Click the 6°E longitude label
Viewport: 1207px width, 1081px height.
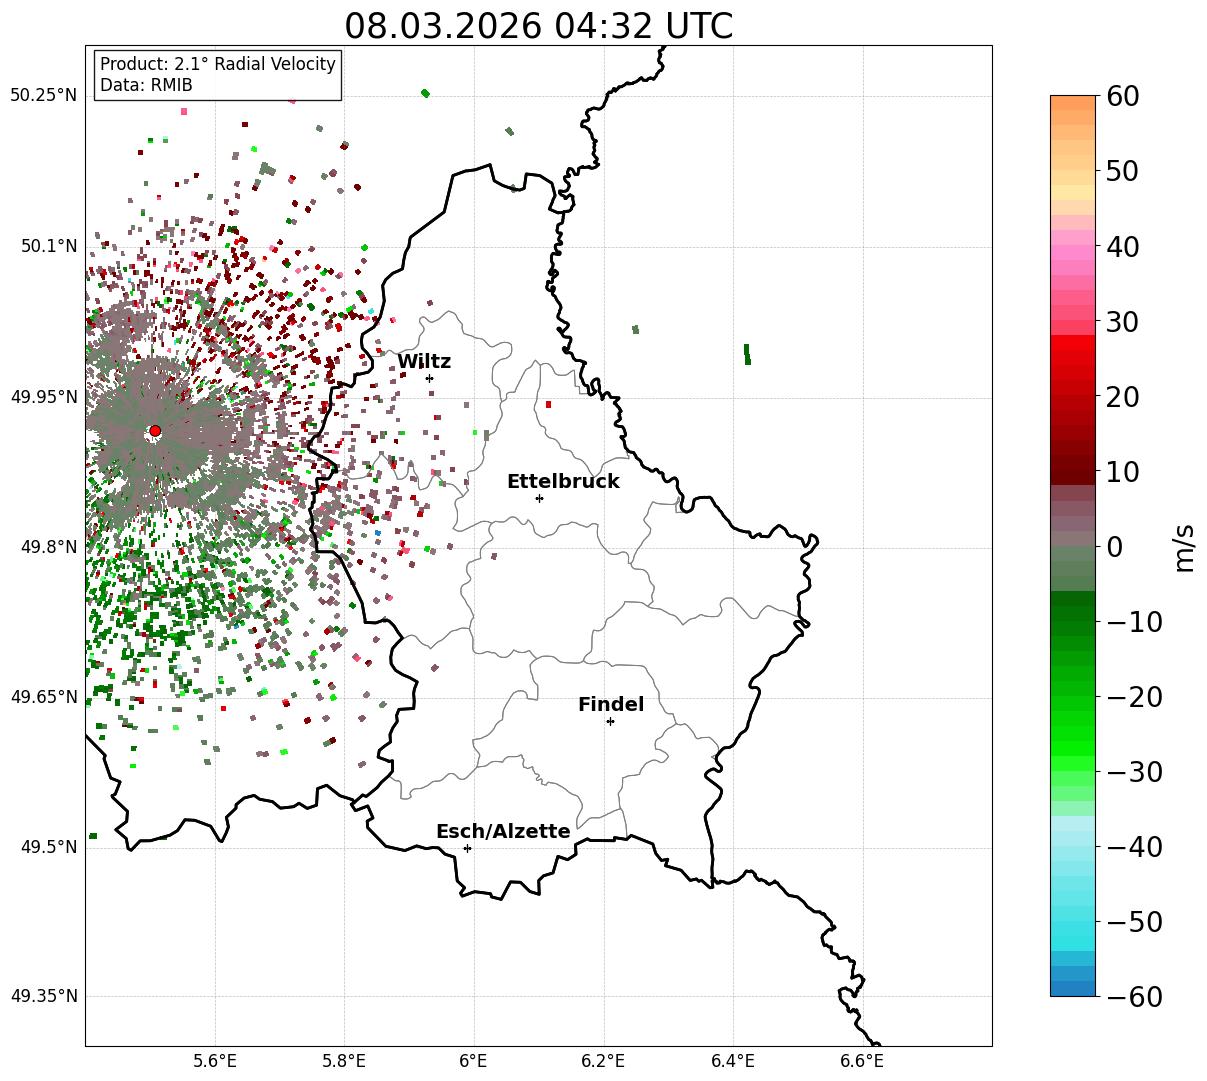[x=474, y=1061]
